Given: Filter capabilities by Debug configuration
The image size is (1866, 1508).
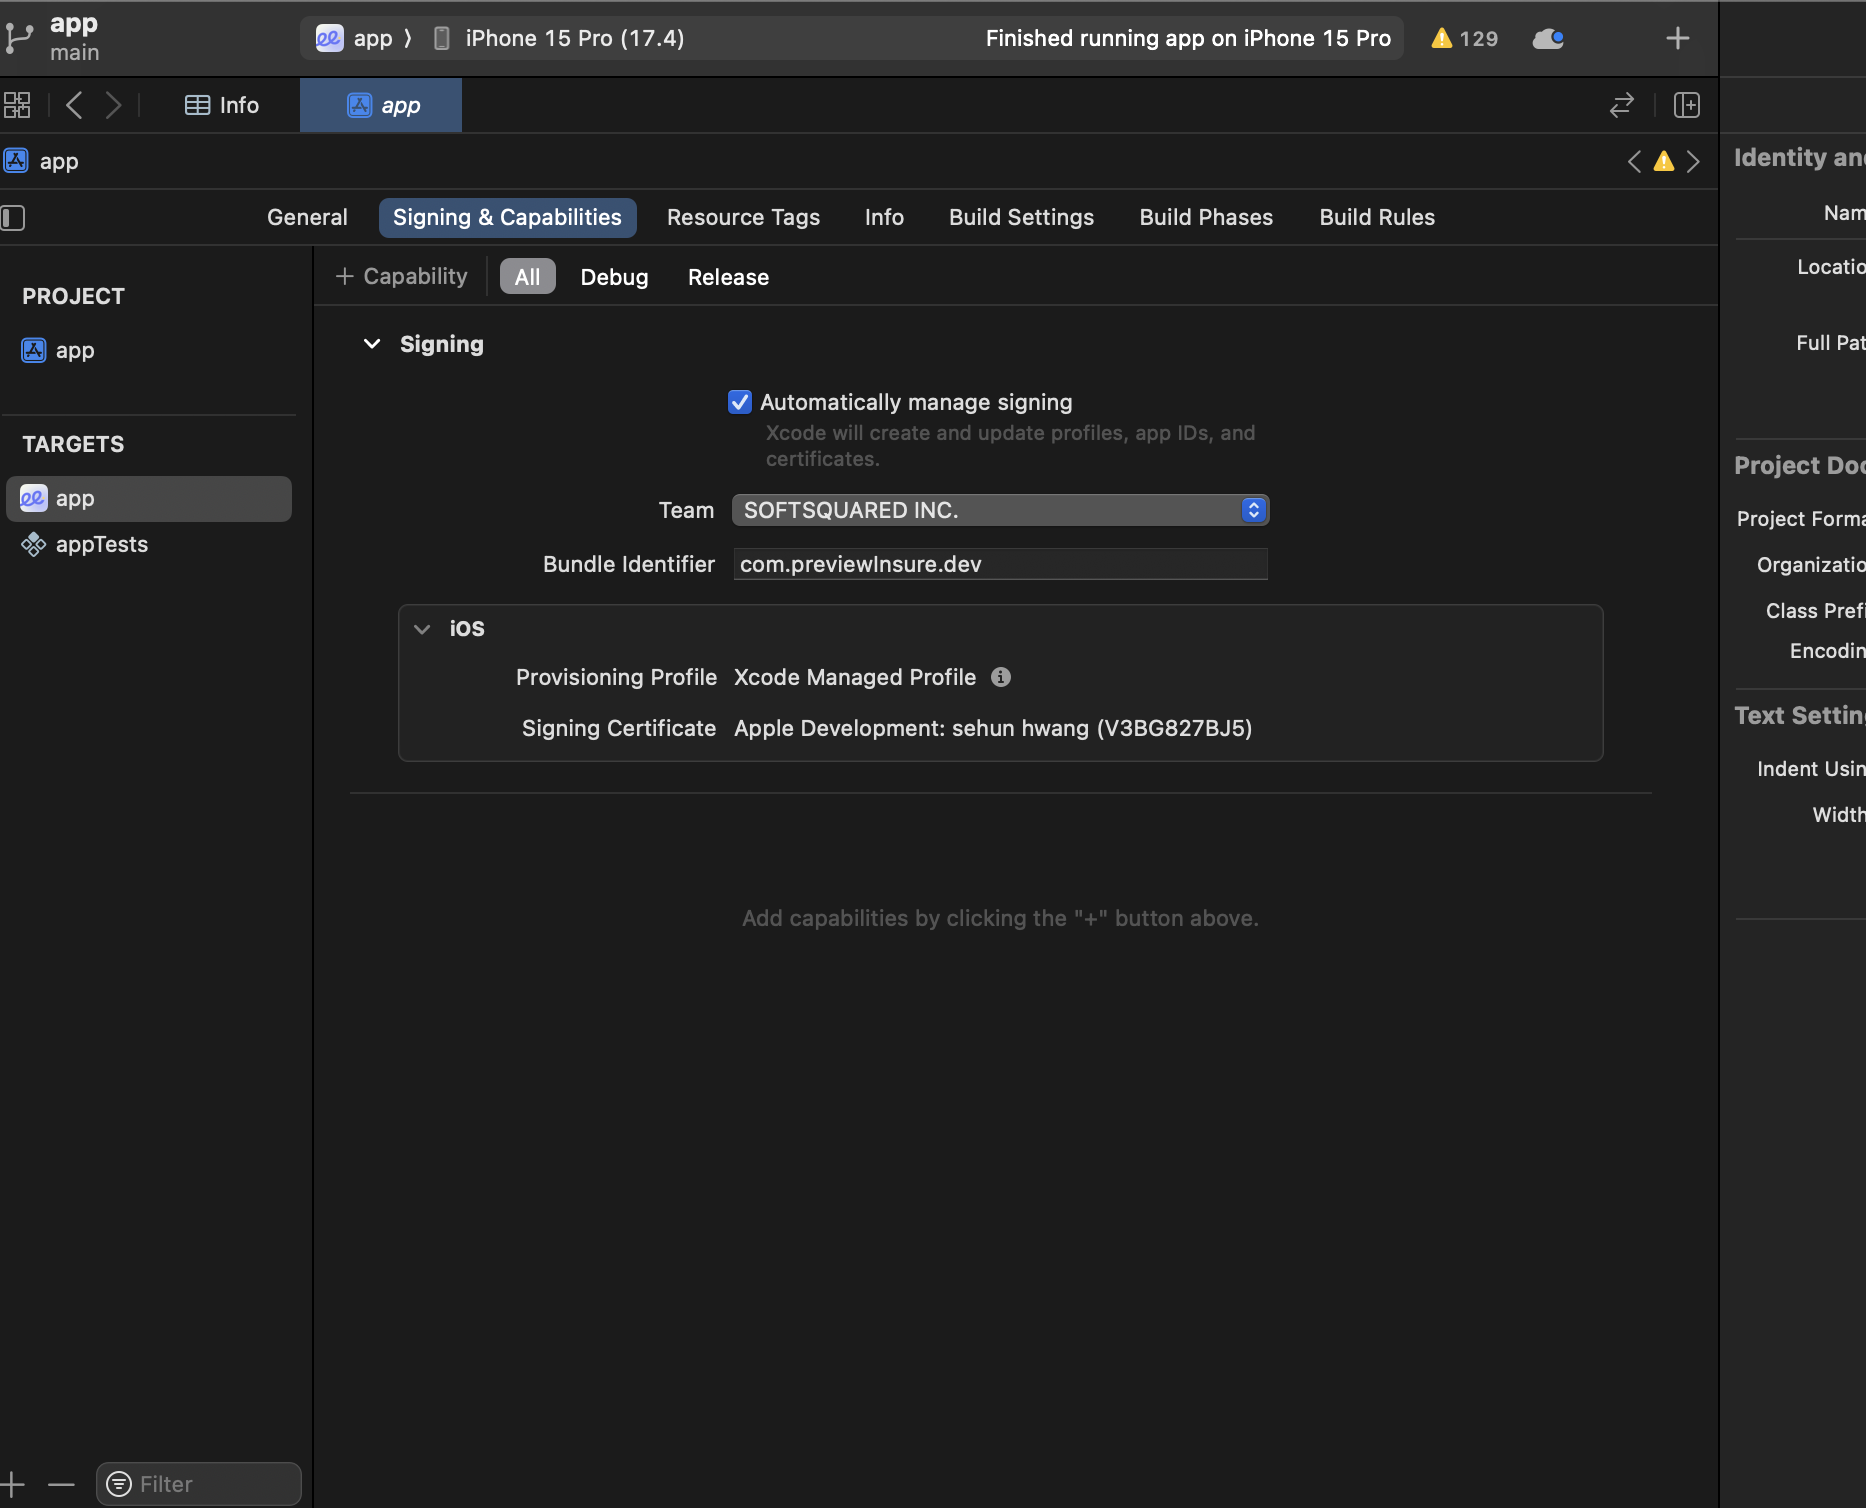Looking at the screenshot, I should click(x=614, y=277).
